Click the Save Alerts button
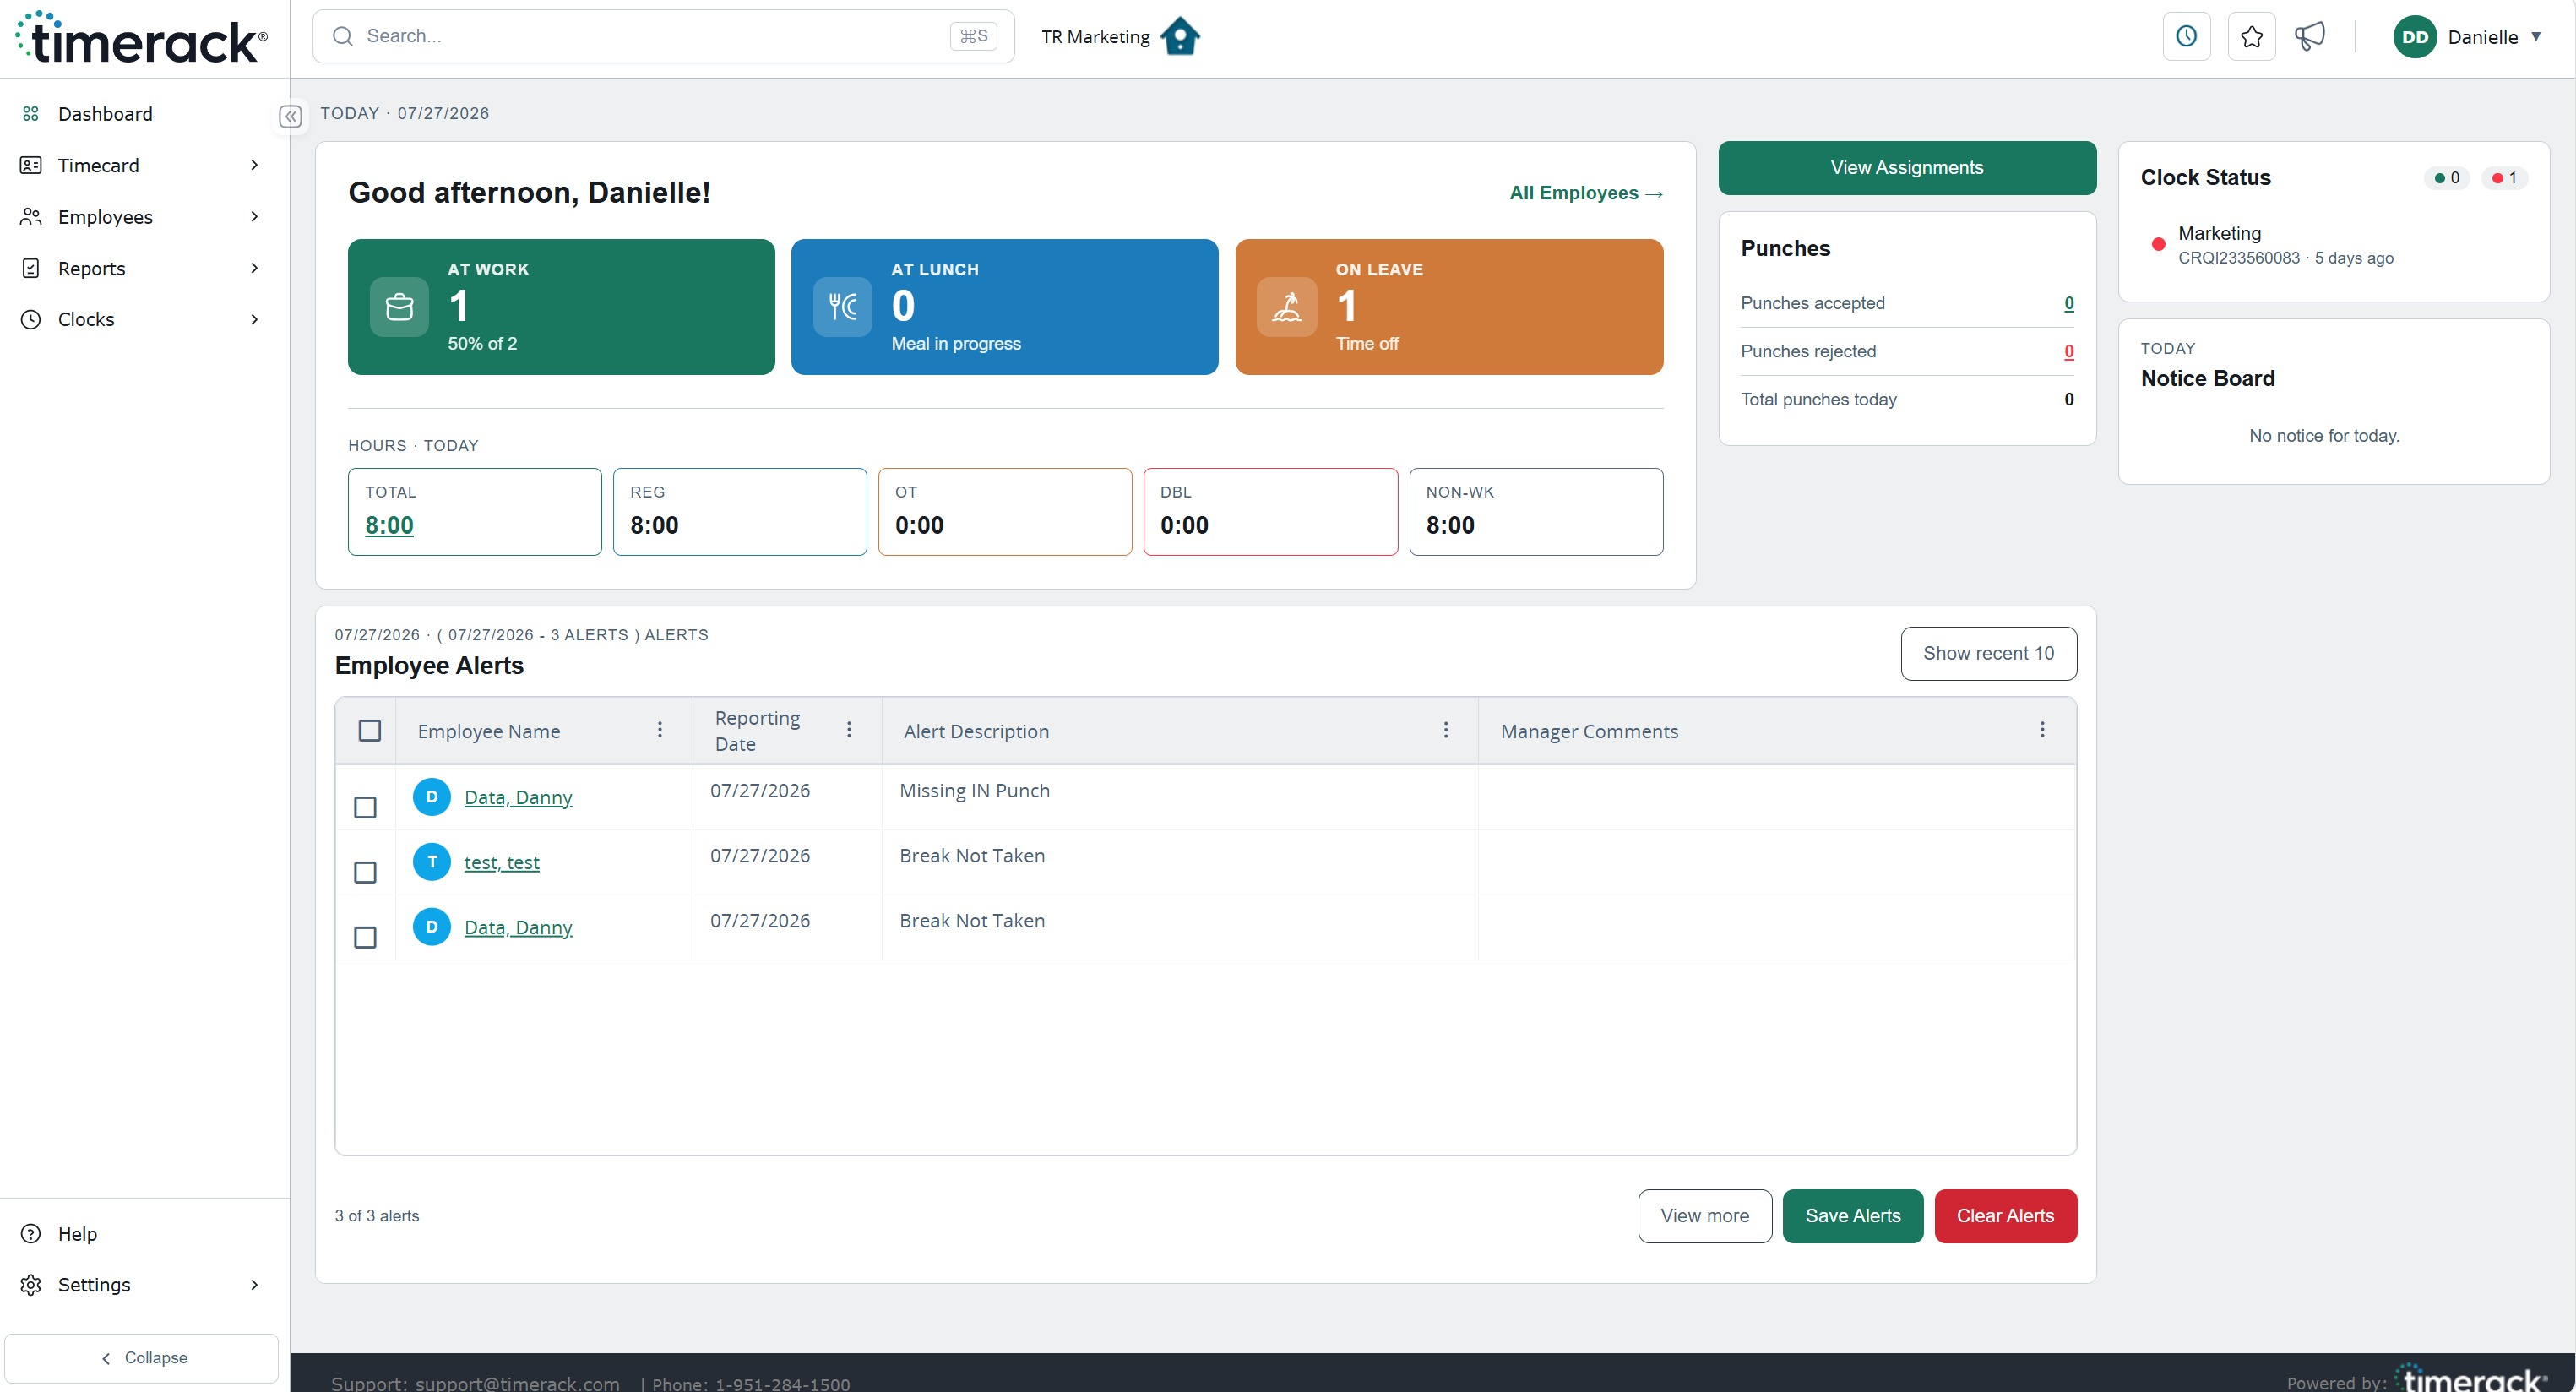 tap(1852, 1216)
